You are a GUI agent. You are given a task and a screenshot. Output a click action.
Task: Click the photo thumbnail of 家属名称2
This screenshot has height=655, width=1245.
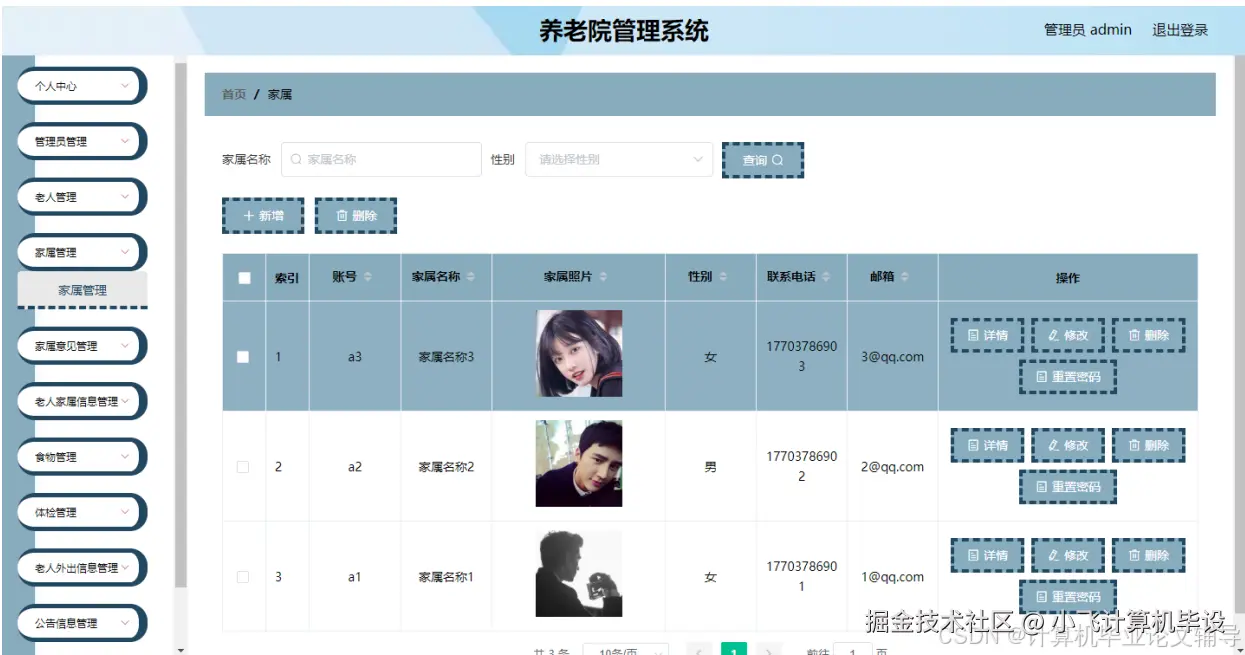click(579, 463)
